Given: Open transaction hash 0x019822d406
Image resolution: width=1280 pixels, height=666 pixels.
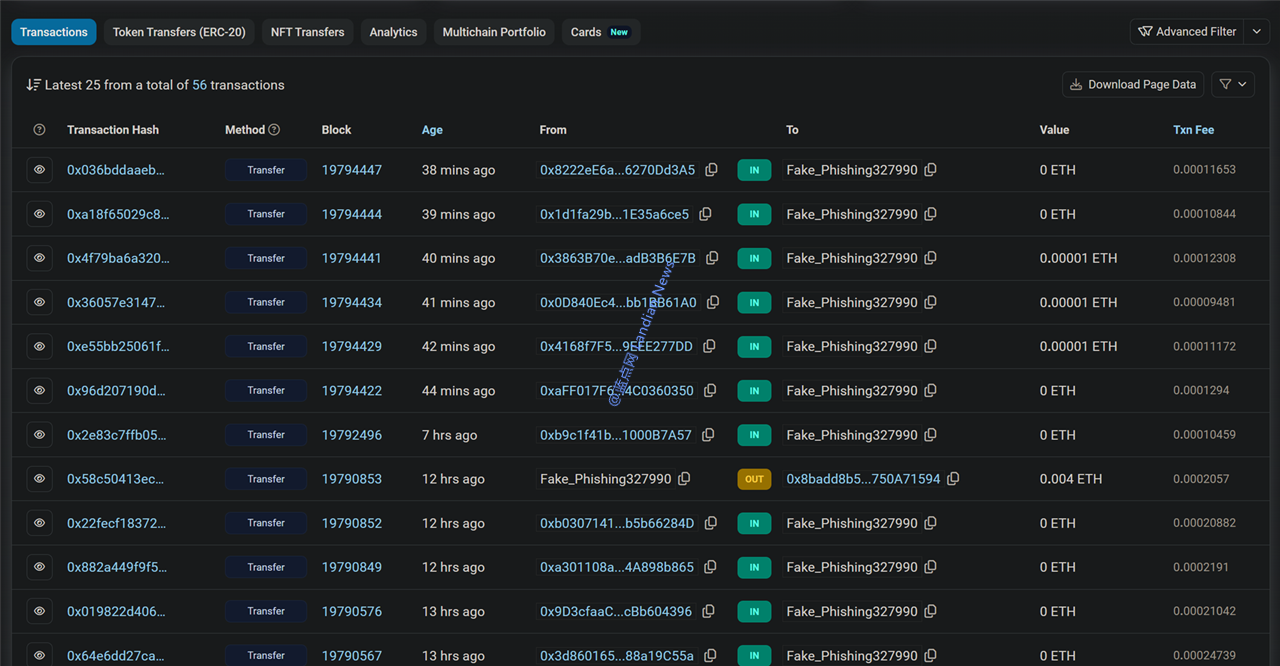Looking at the screenshot, I should pos(116,611).
